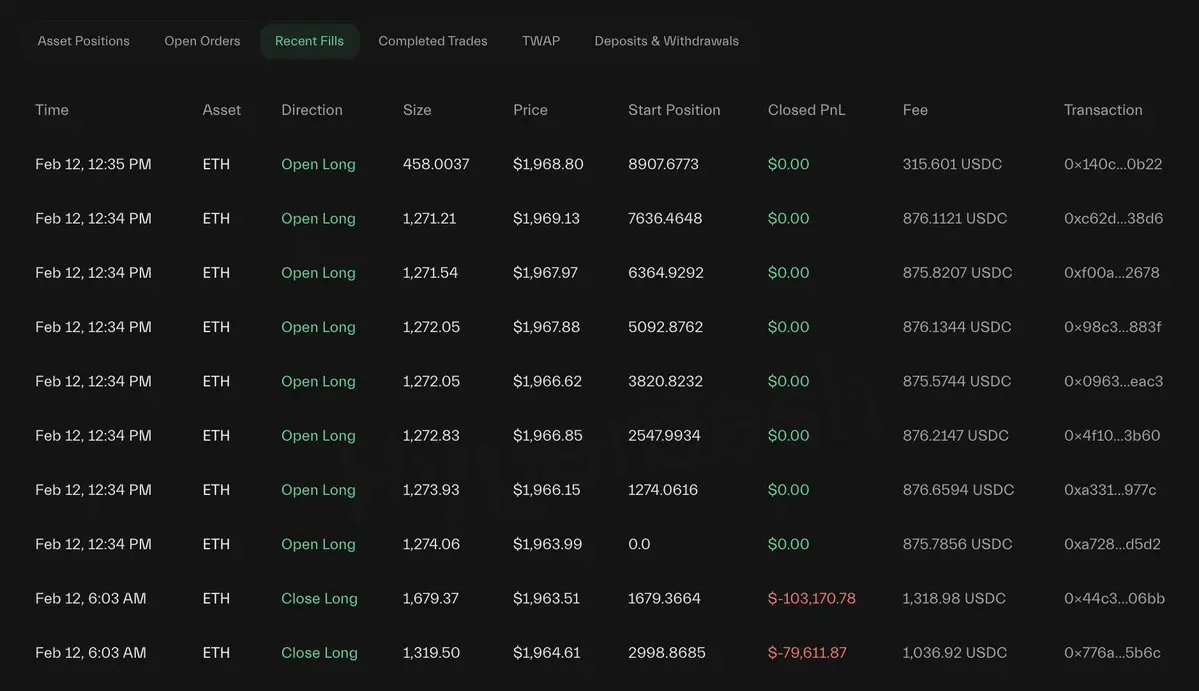Open the Open Orders tab

tap(202, 41)
